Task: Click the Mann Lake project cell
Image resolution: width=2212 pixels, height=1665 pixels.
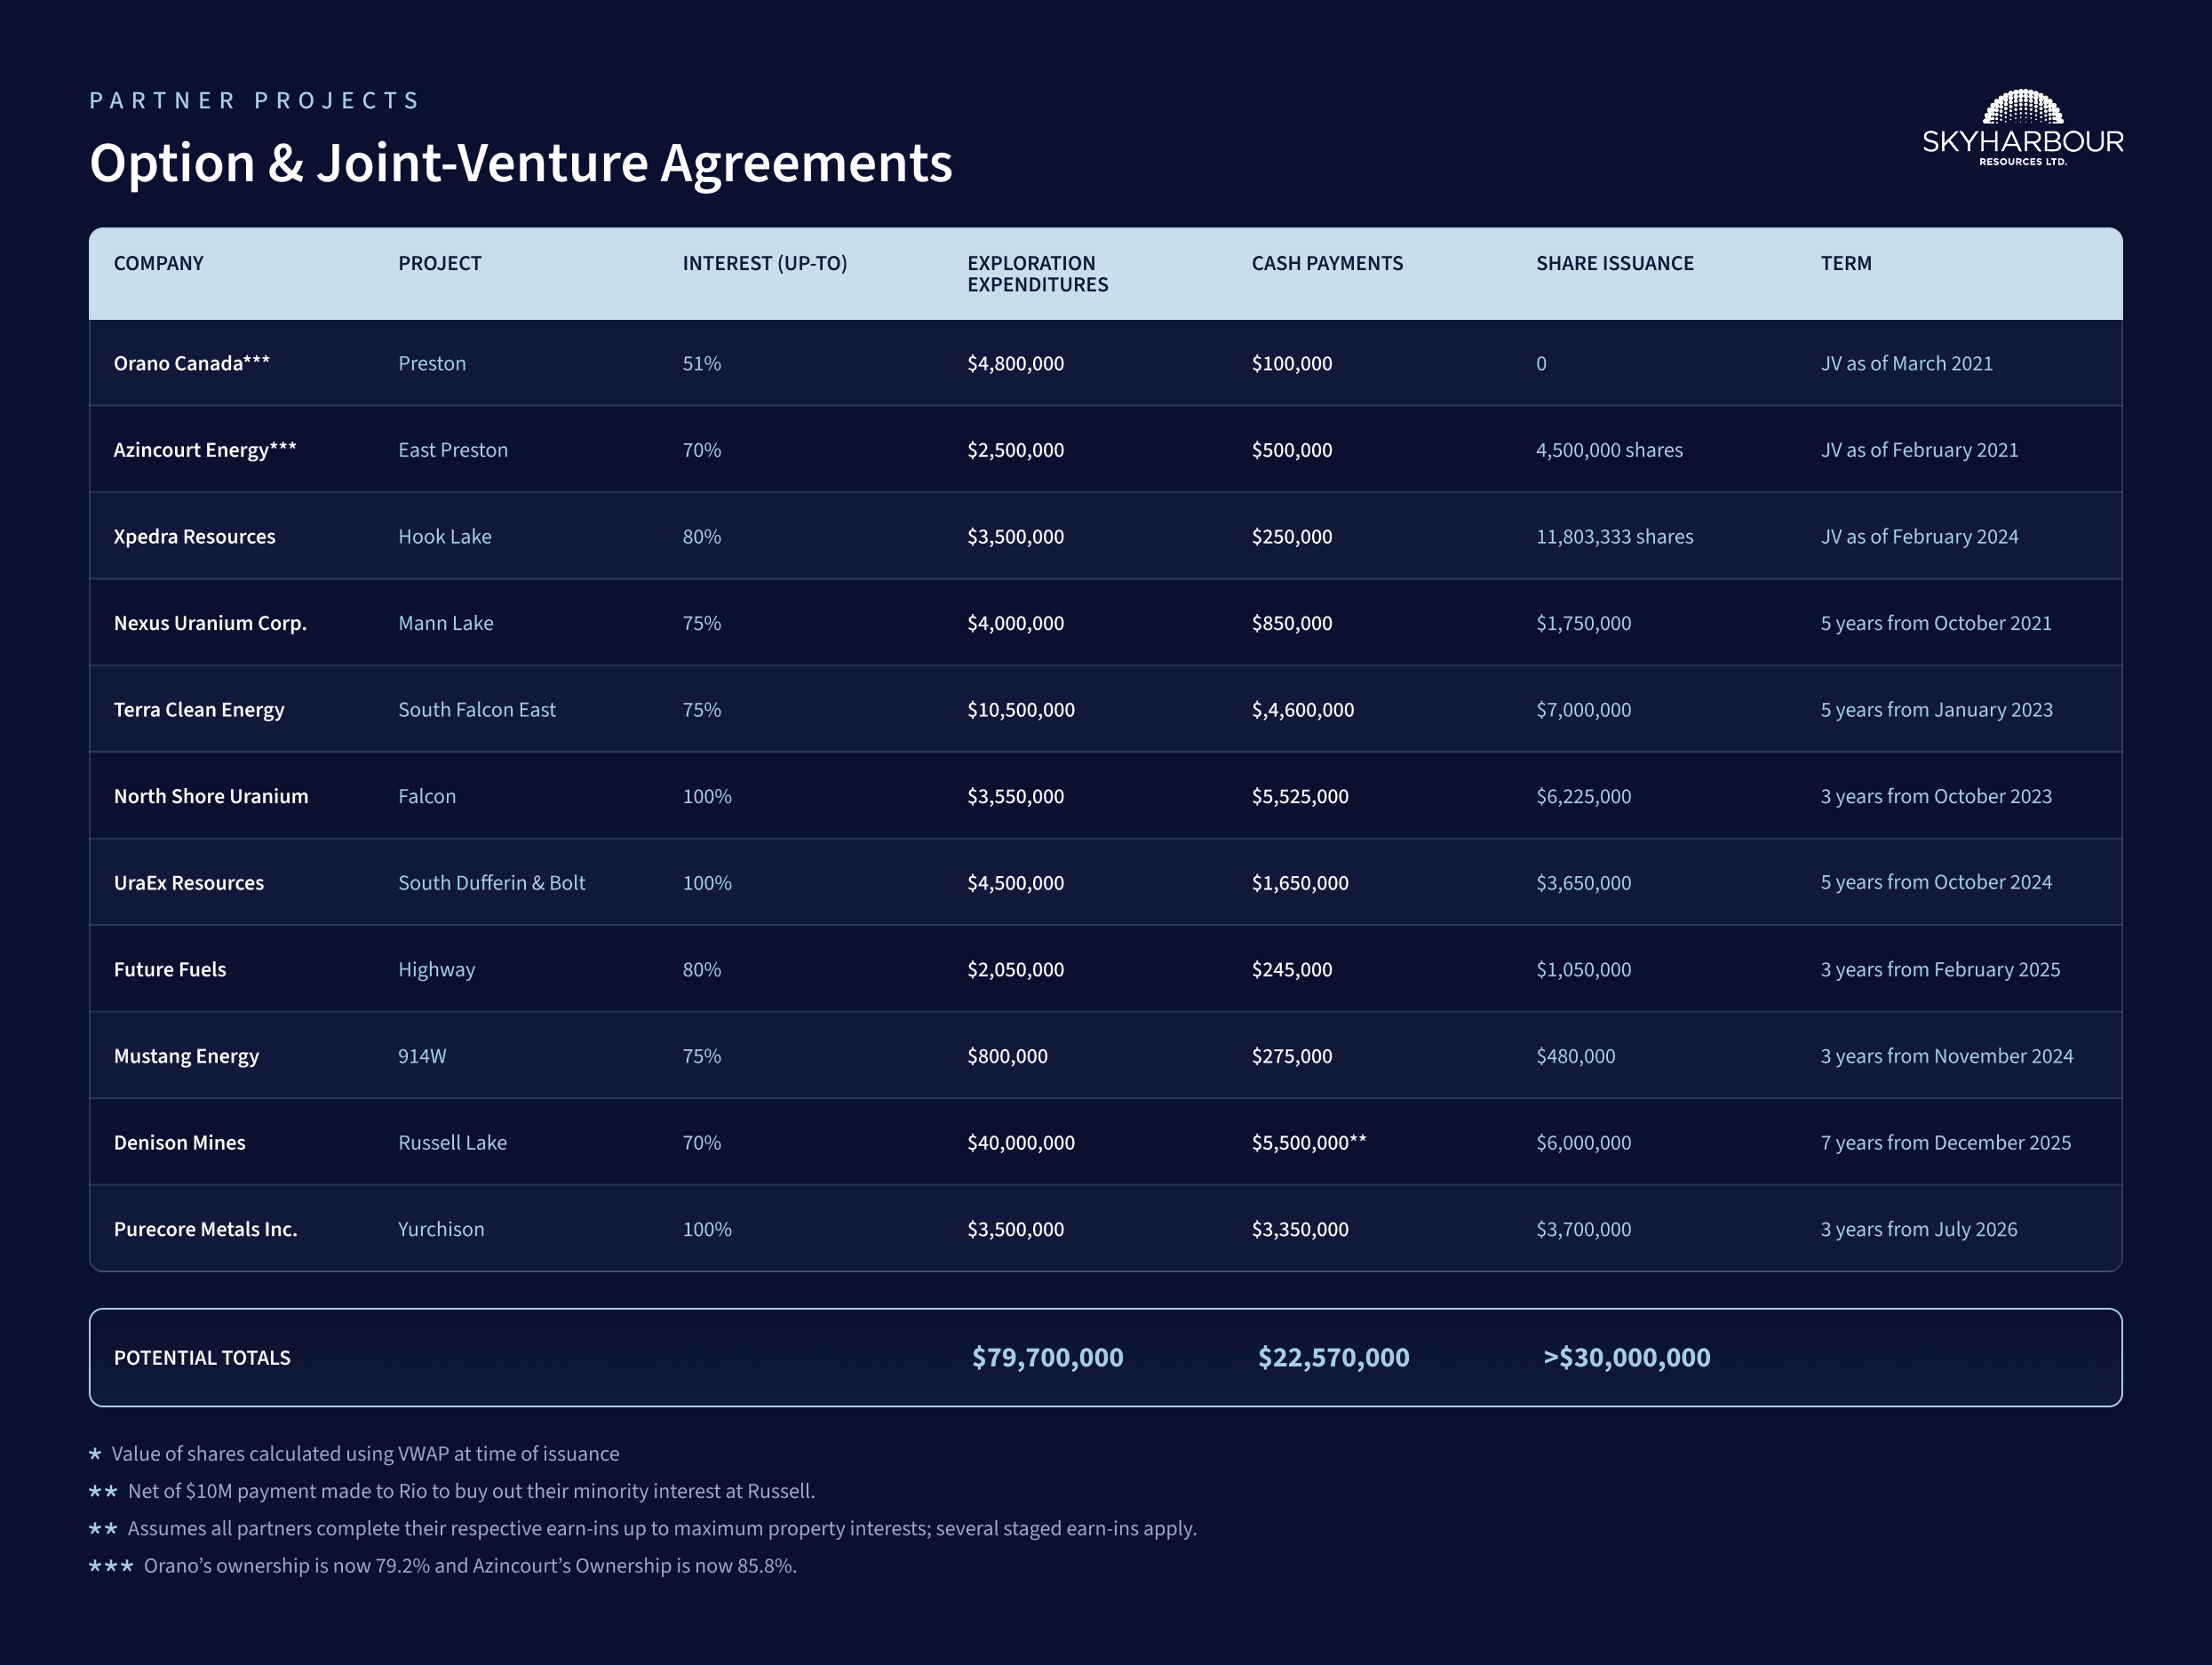Action: 446,623
